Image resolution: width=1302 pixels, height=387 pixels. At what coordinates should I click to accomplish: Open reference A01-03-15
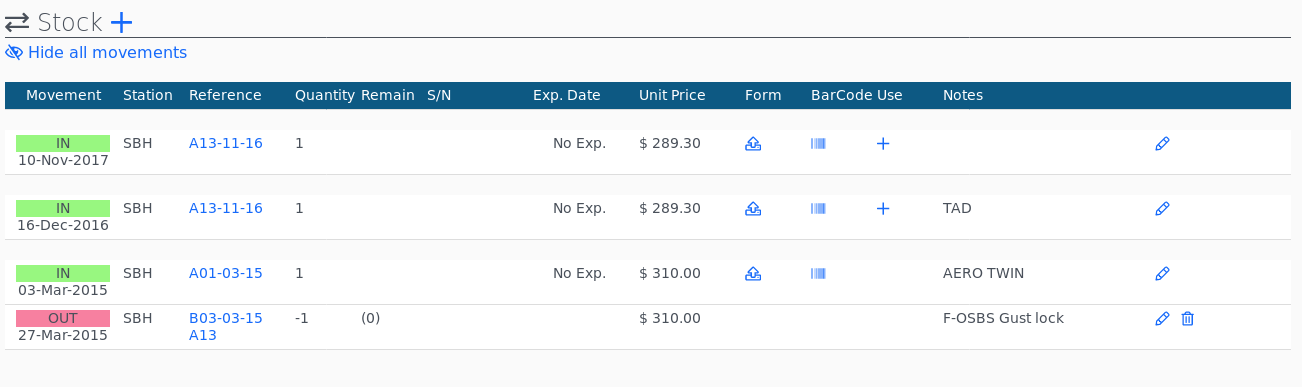click(x=226, y=273)
